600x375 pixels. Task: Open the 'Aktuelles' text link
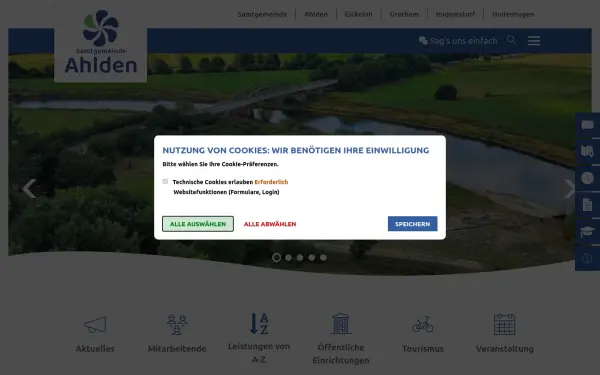[x=95, y=349]
